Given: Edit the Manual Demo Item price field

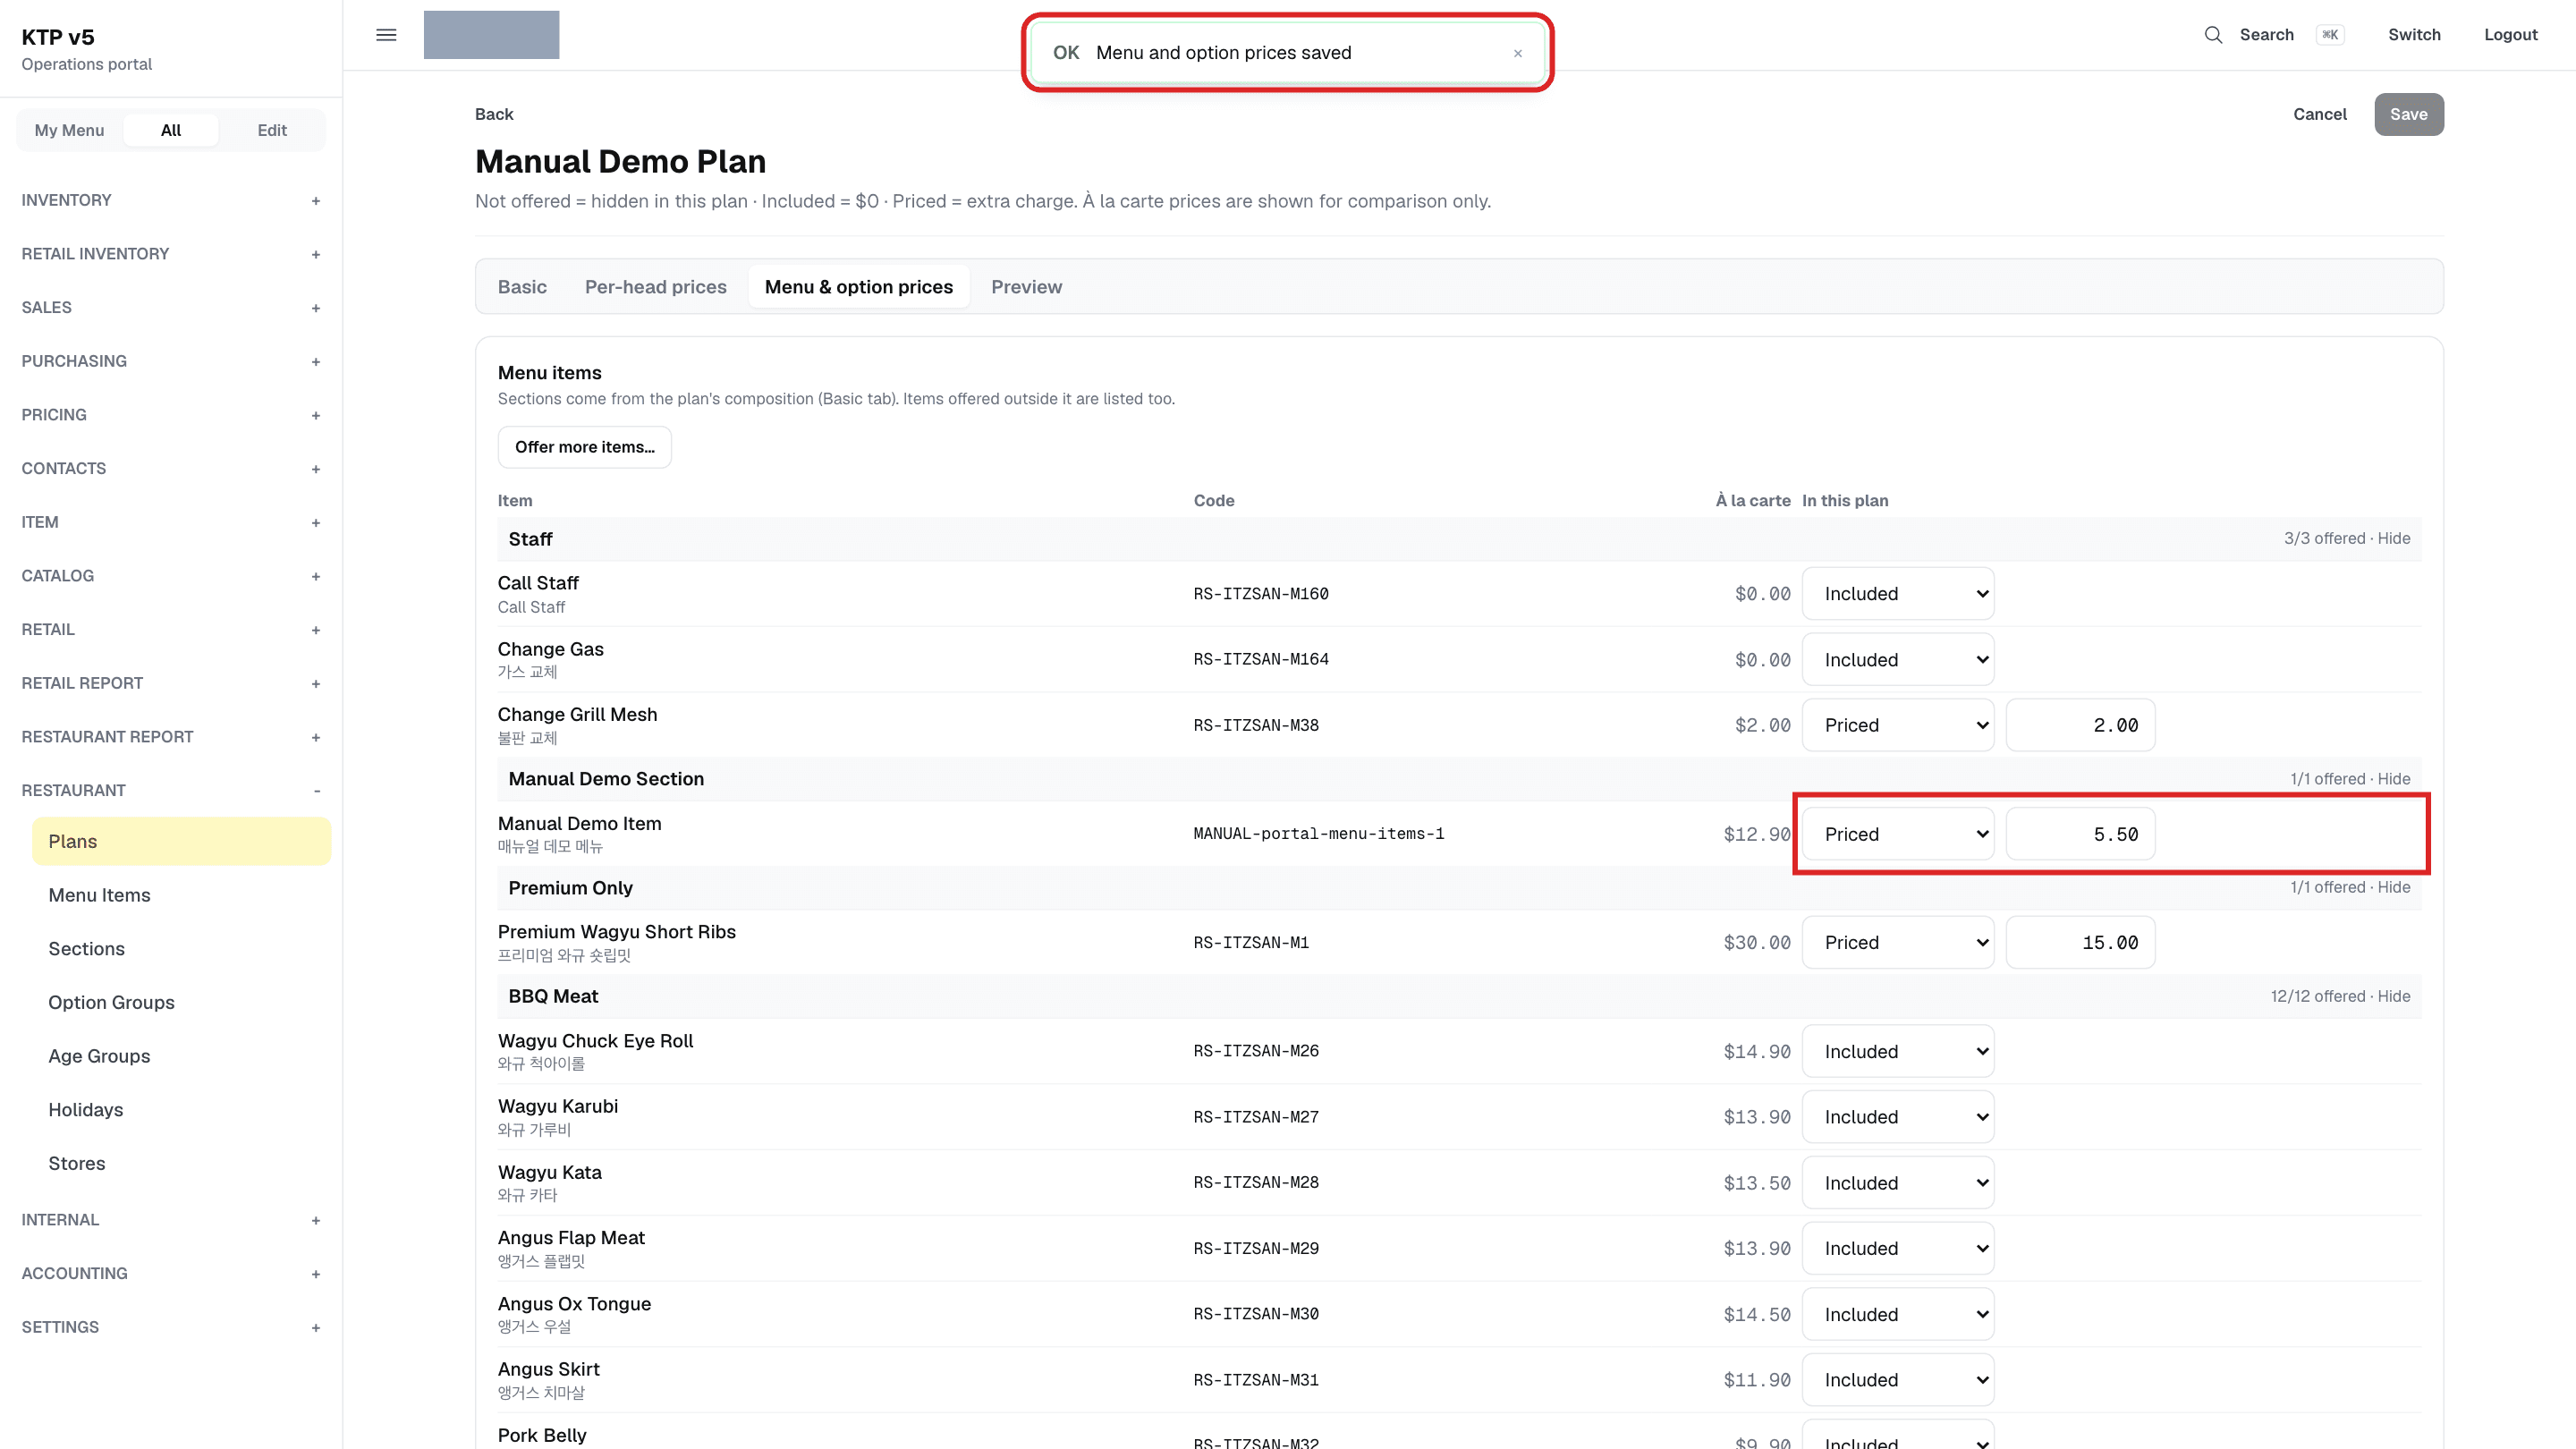Looking at the screenshot, I should tap(2080, 834).
